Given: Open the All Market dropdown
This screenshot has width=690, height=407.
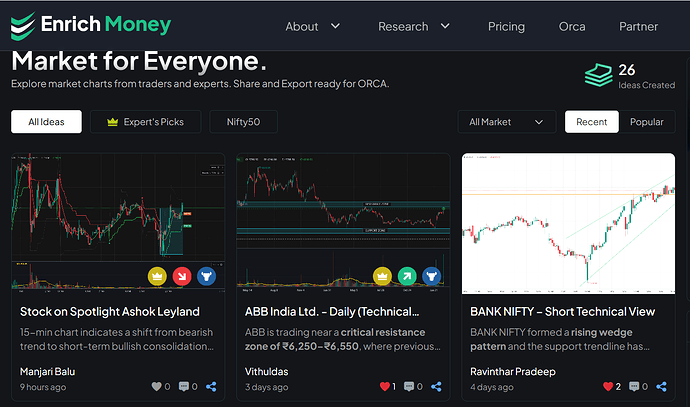Looking at the screenshot, I should tap(507, 122).
